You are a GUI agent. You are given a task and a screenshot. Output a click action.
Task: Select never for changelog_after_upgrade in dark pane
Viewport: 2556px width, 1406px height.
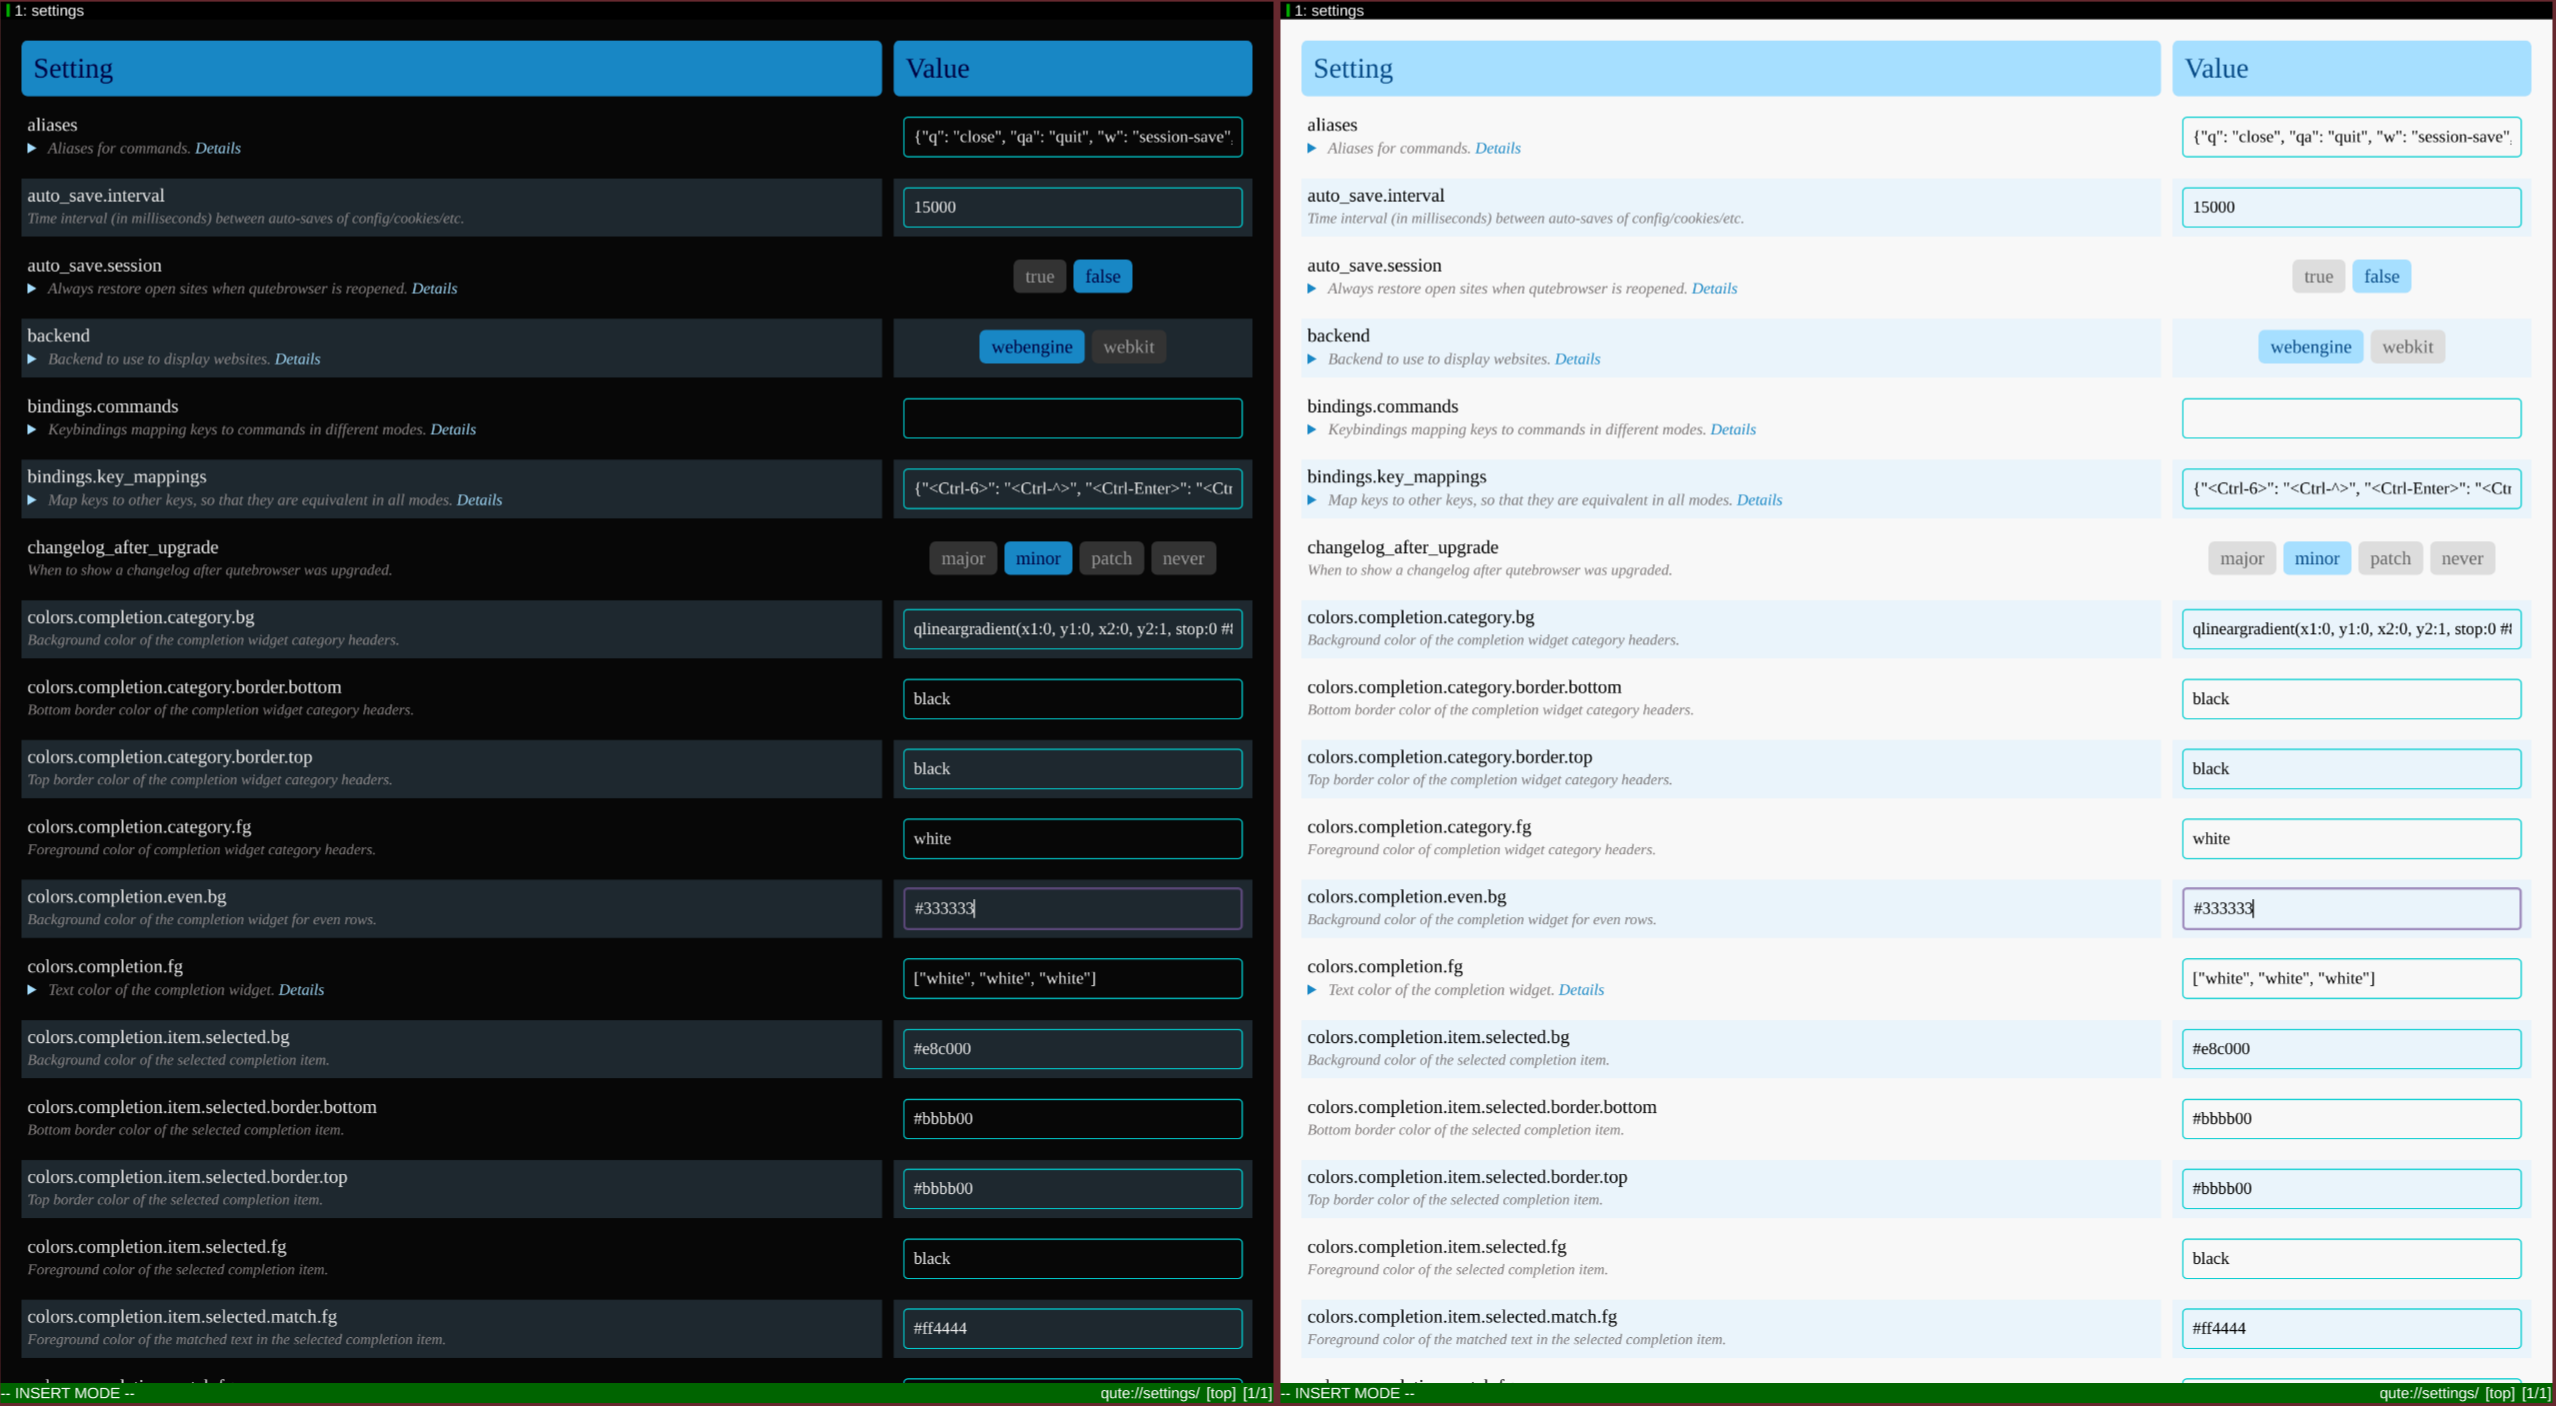[x=1182, y=558]
